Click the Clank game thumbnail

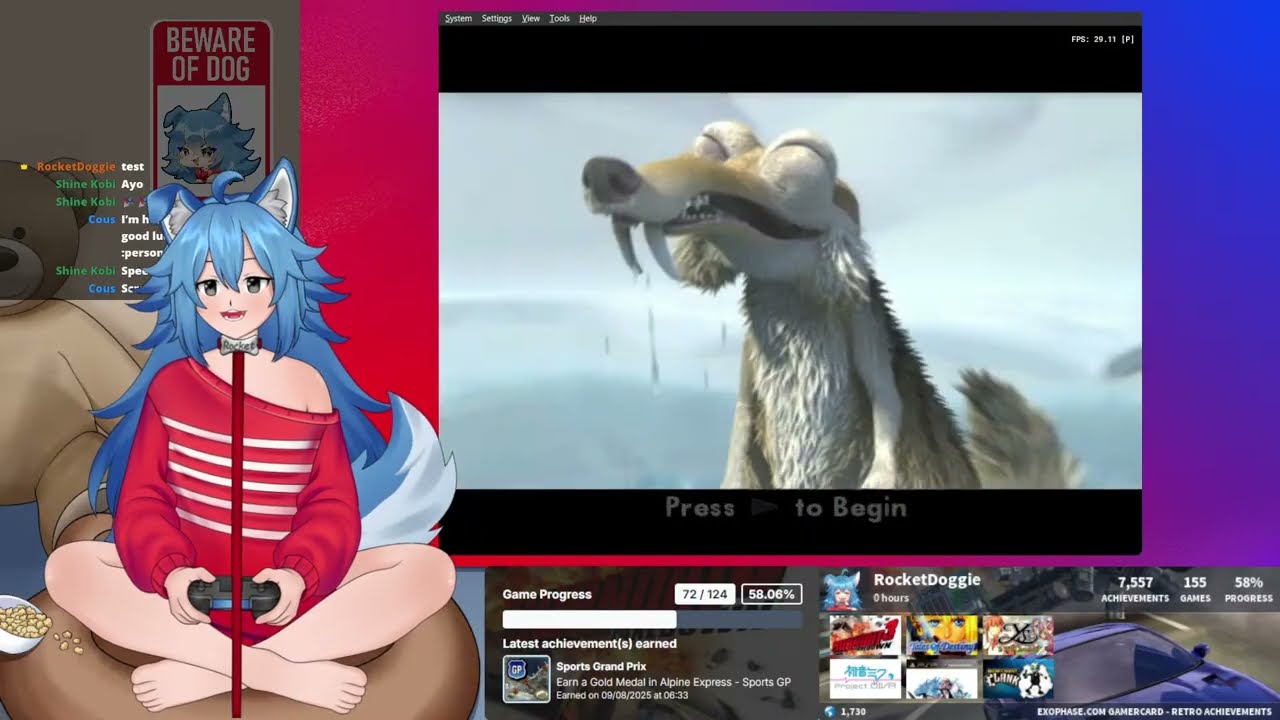(1017, 678)
